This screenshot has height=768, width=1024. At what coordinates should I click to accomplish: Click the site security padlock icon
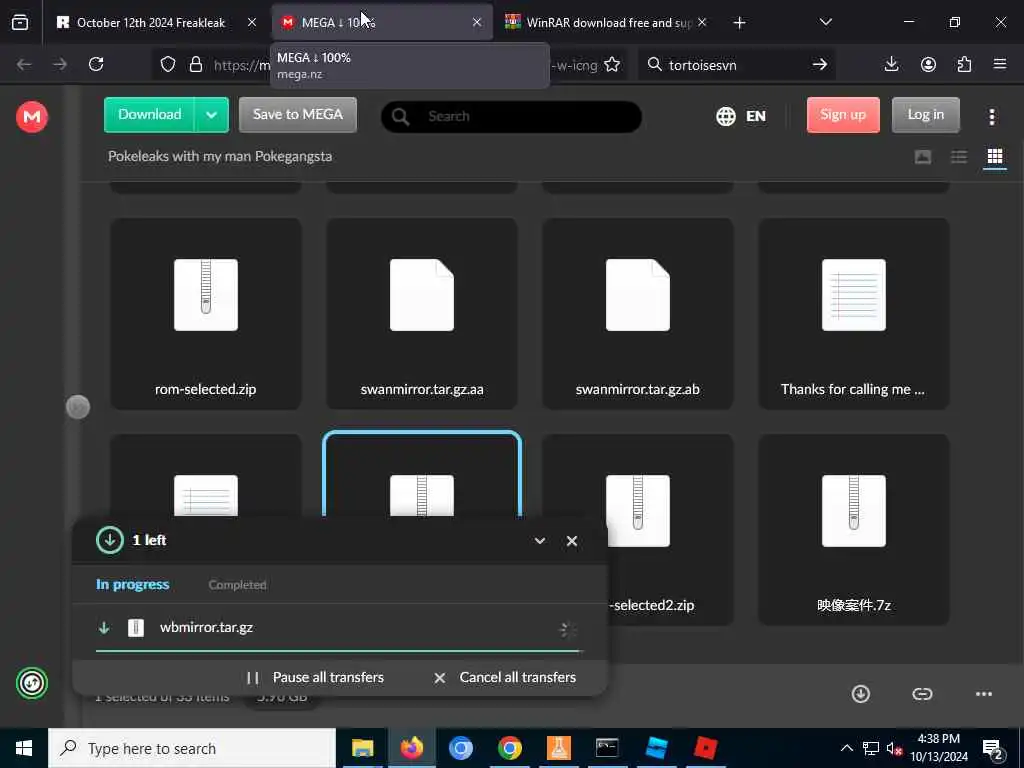195,64
